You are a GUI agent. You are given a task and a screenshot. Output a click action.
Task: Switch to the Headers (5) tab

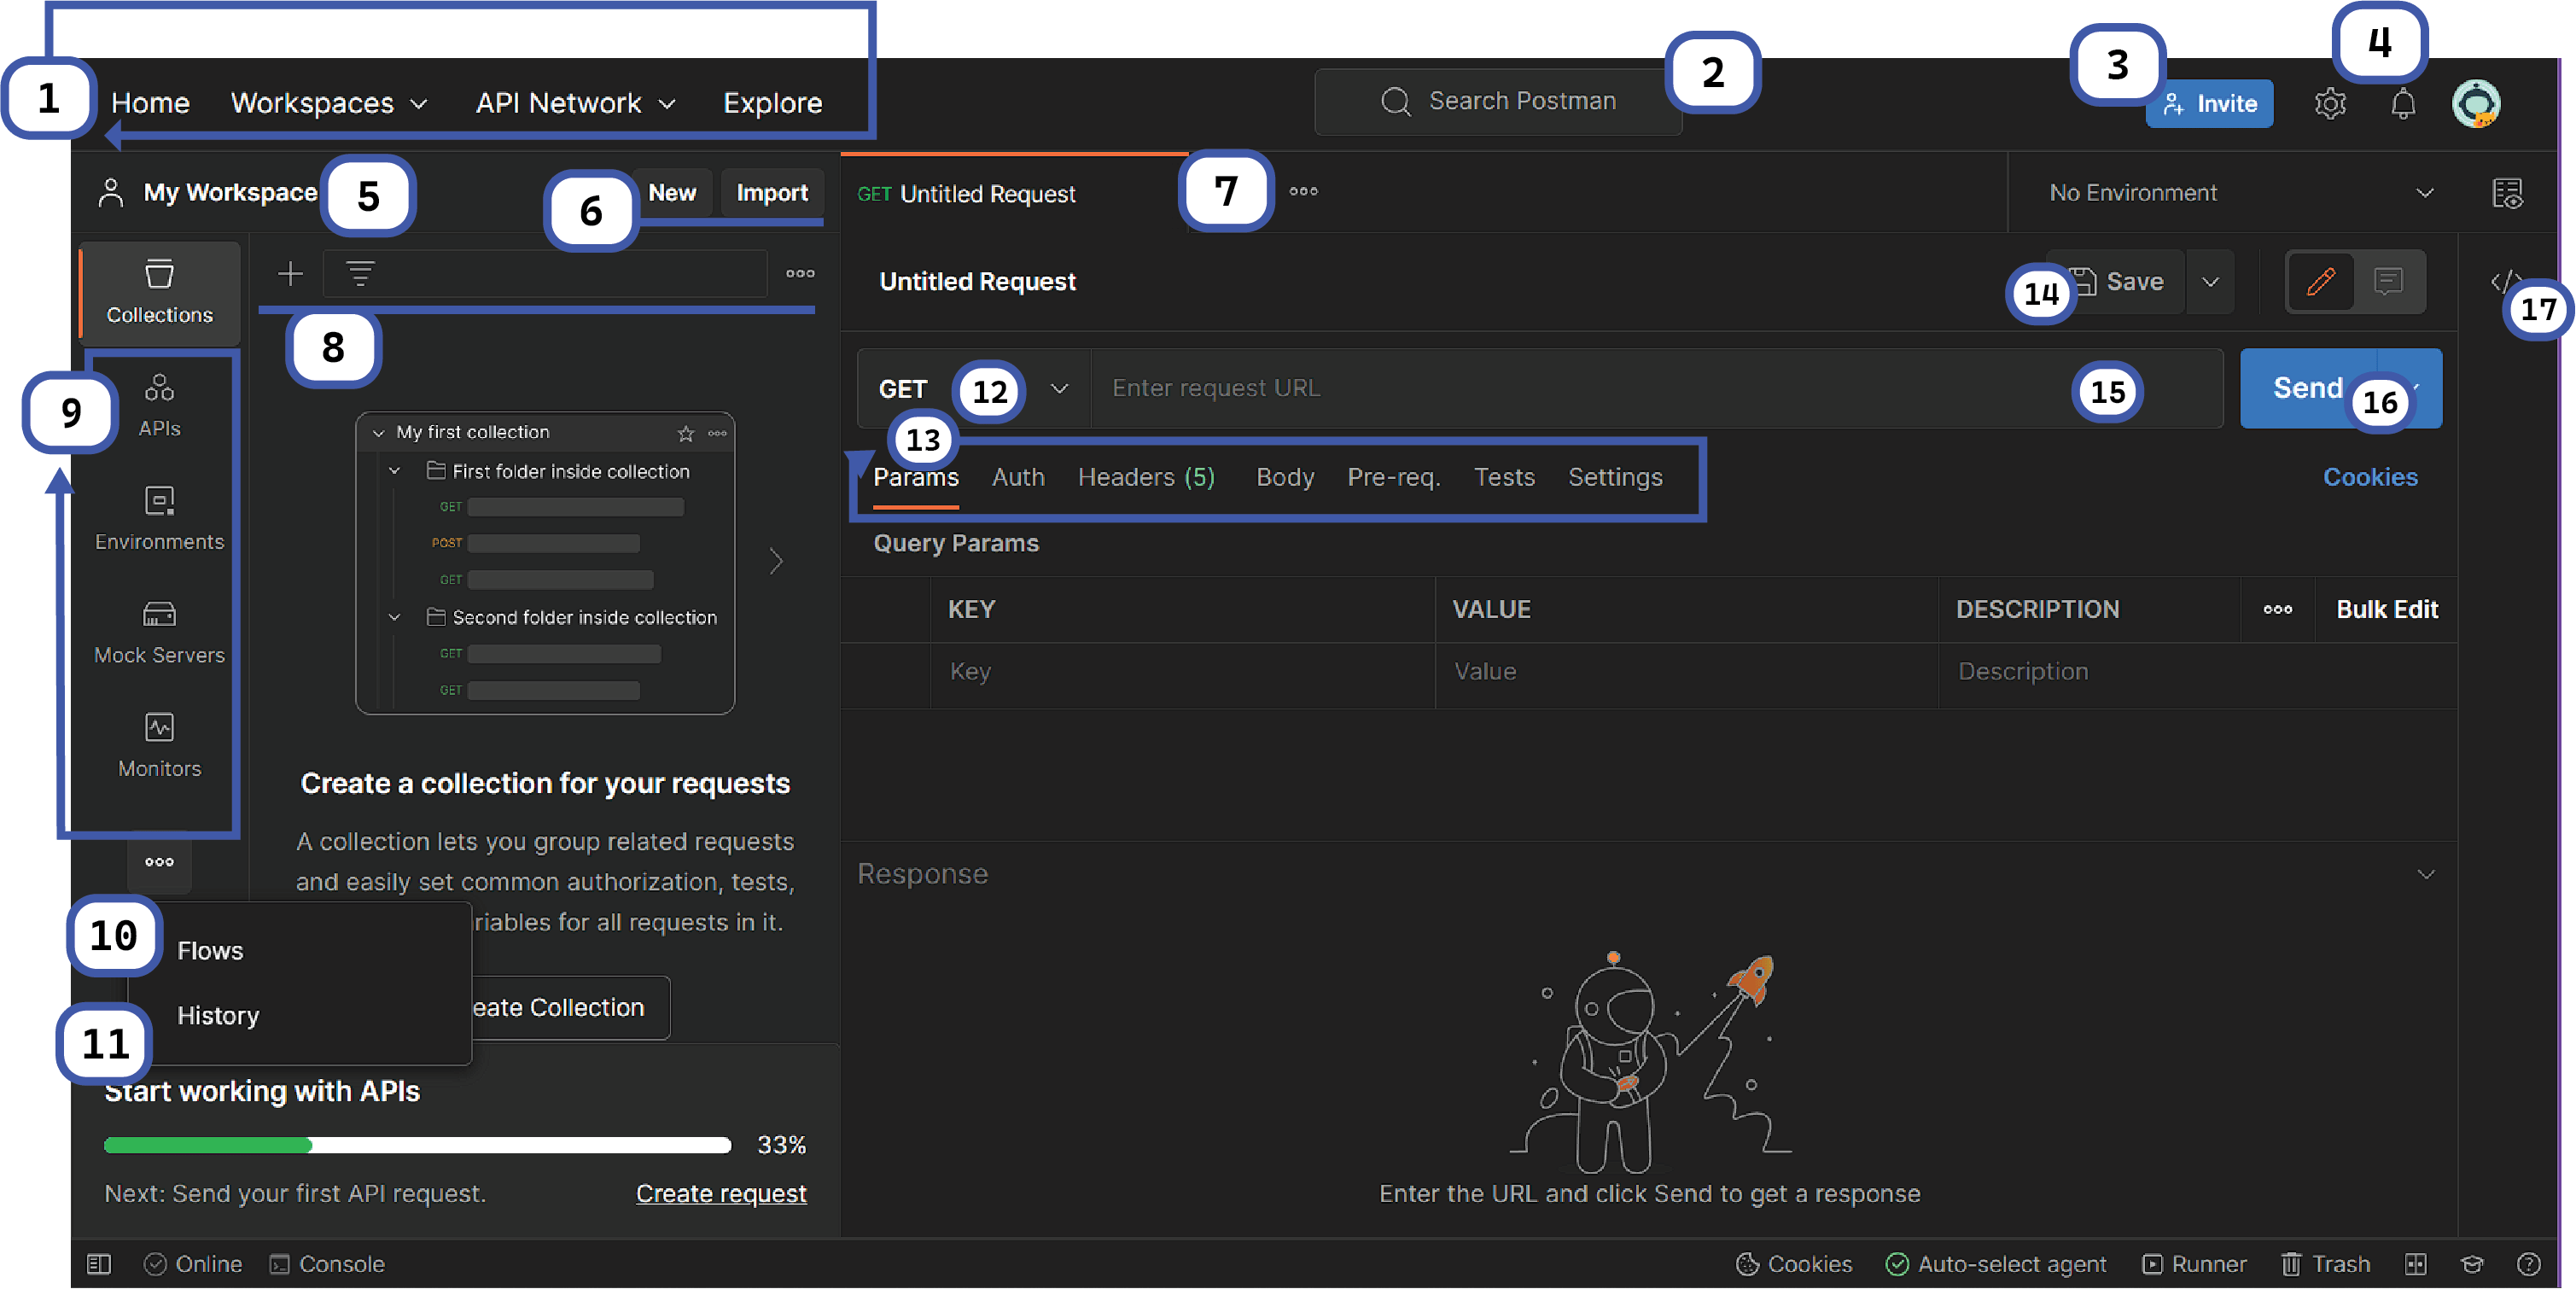coord(1146,477)
